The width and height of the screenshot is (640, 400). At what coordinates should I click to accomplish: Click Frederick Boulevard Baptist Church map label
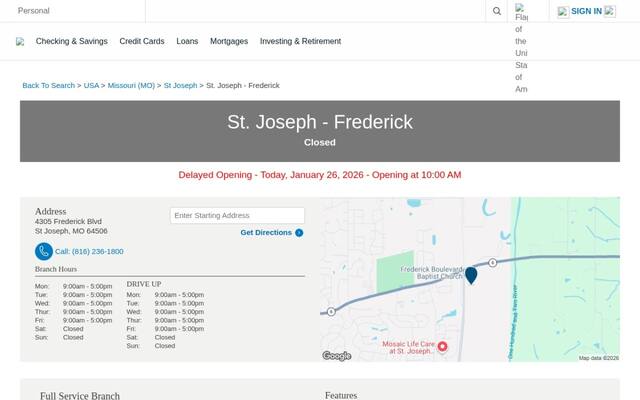[x=433, y=273]
